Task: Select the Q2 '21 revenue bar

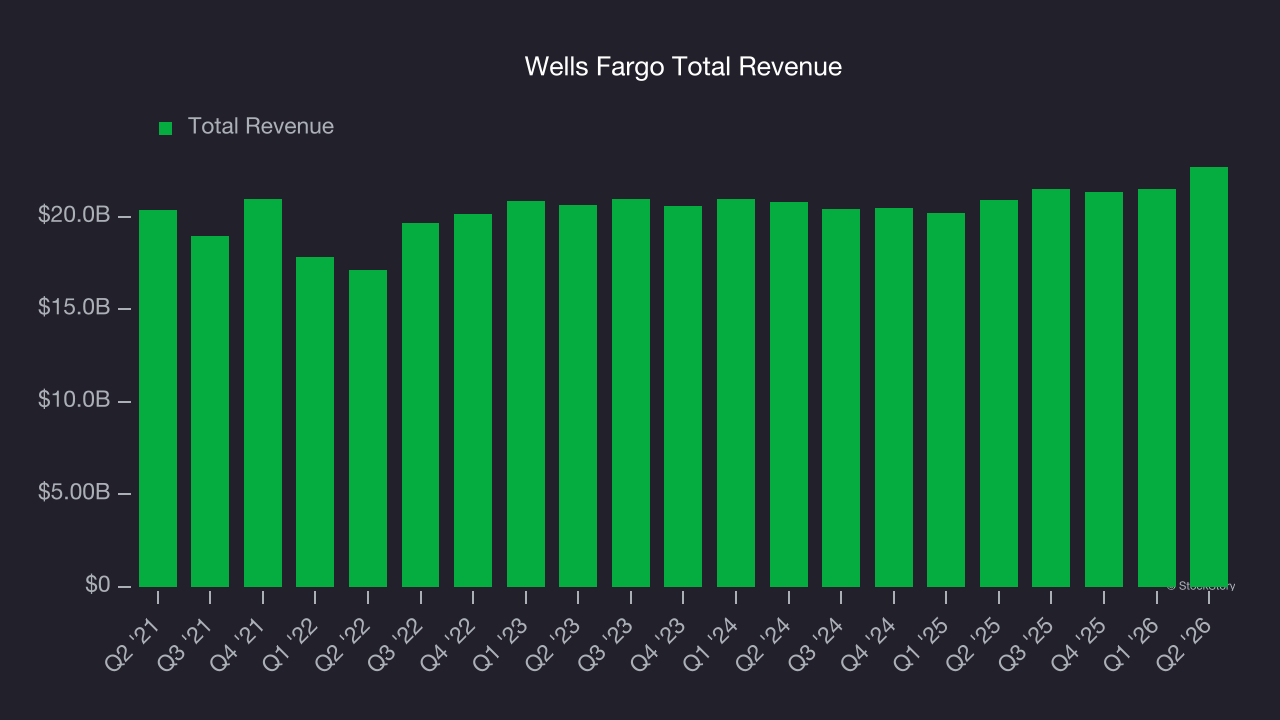Action: [158, 398]
